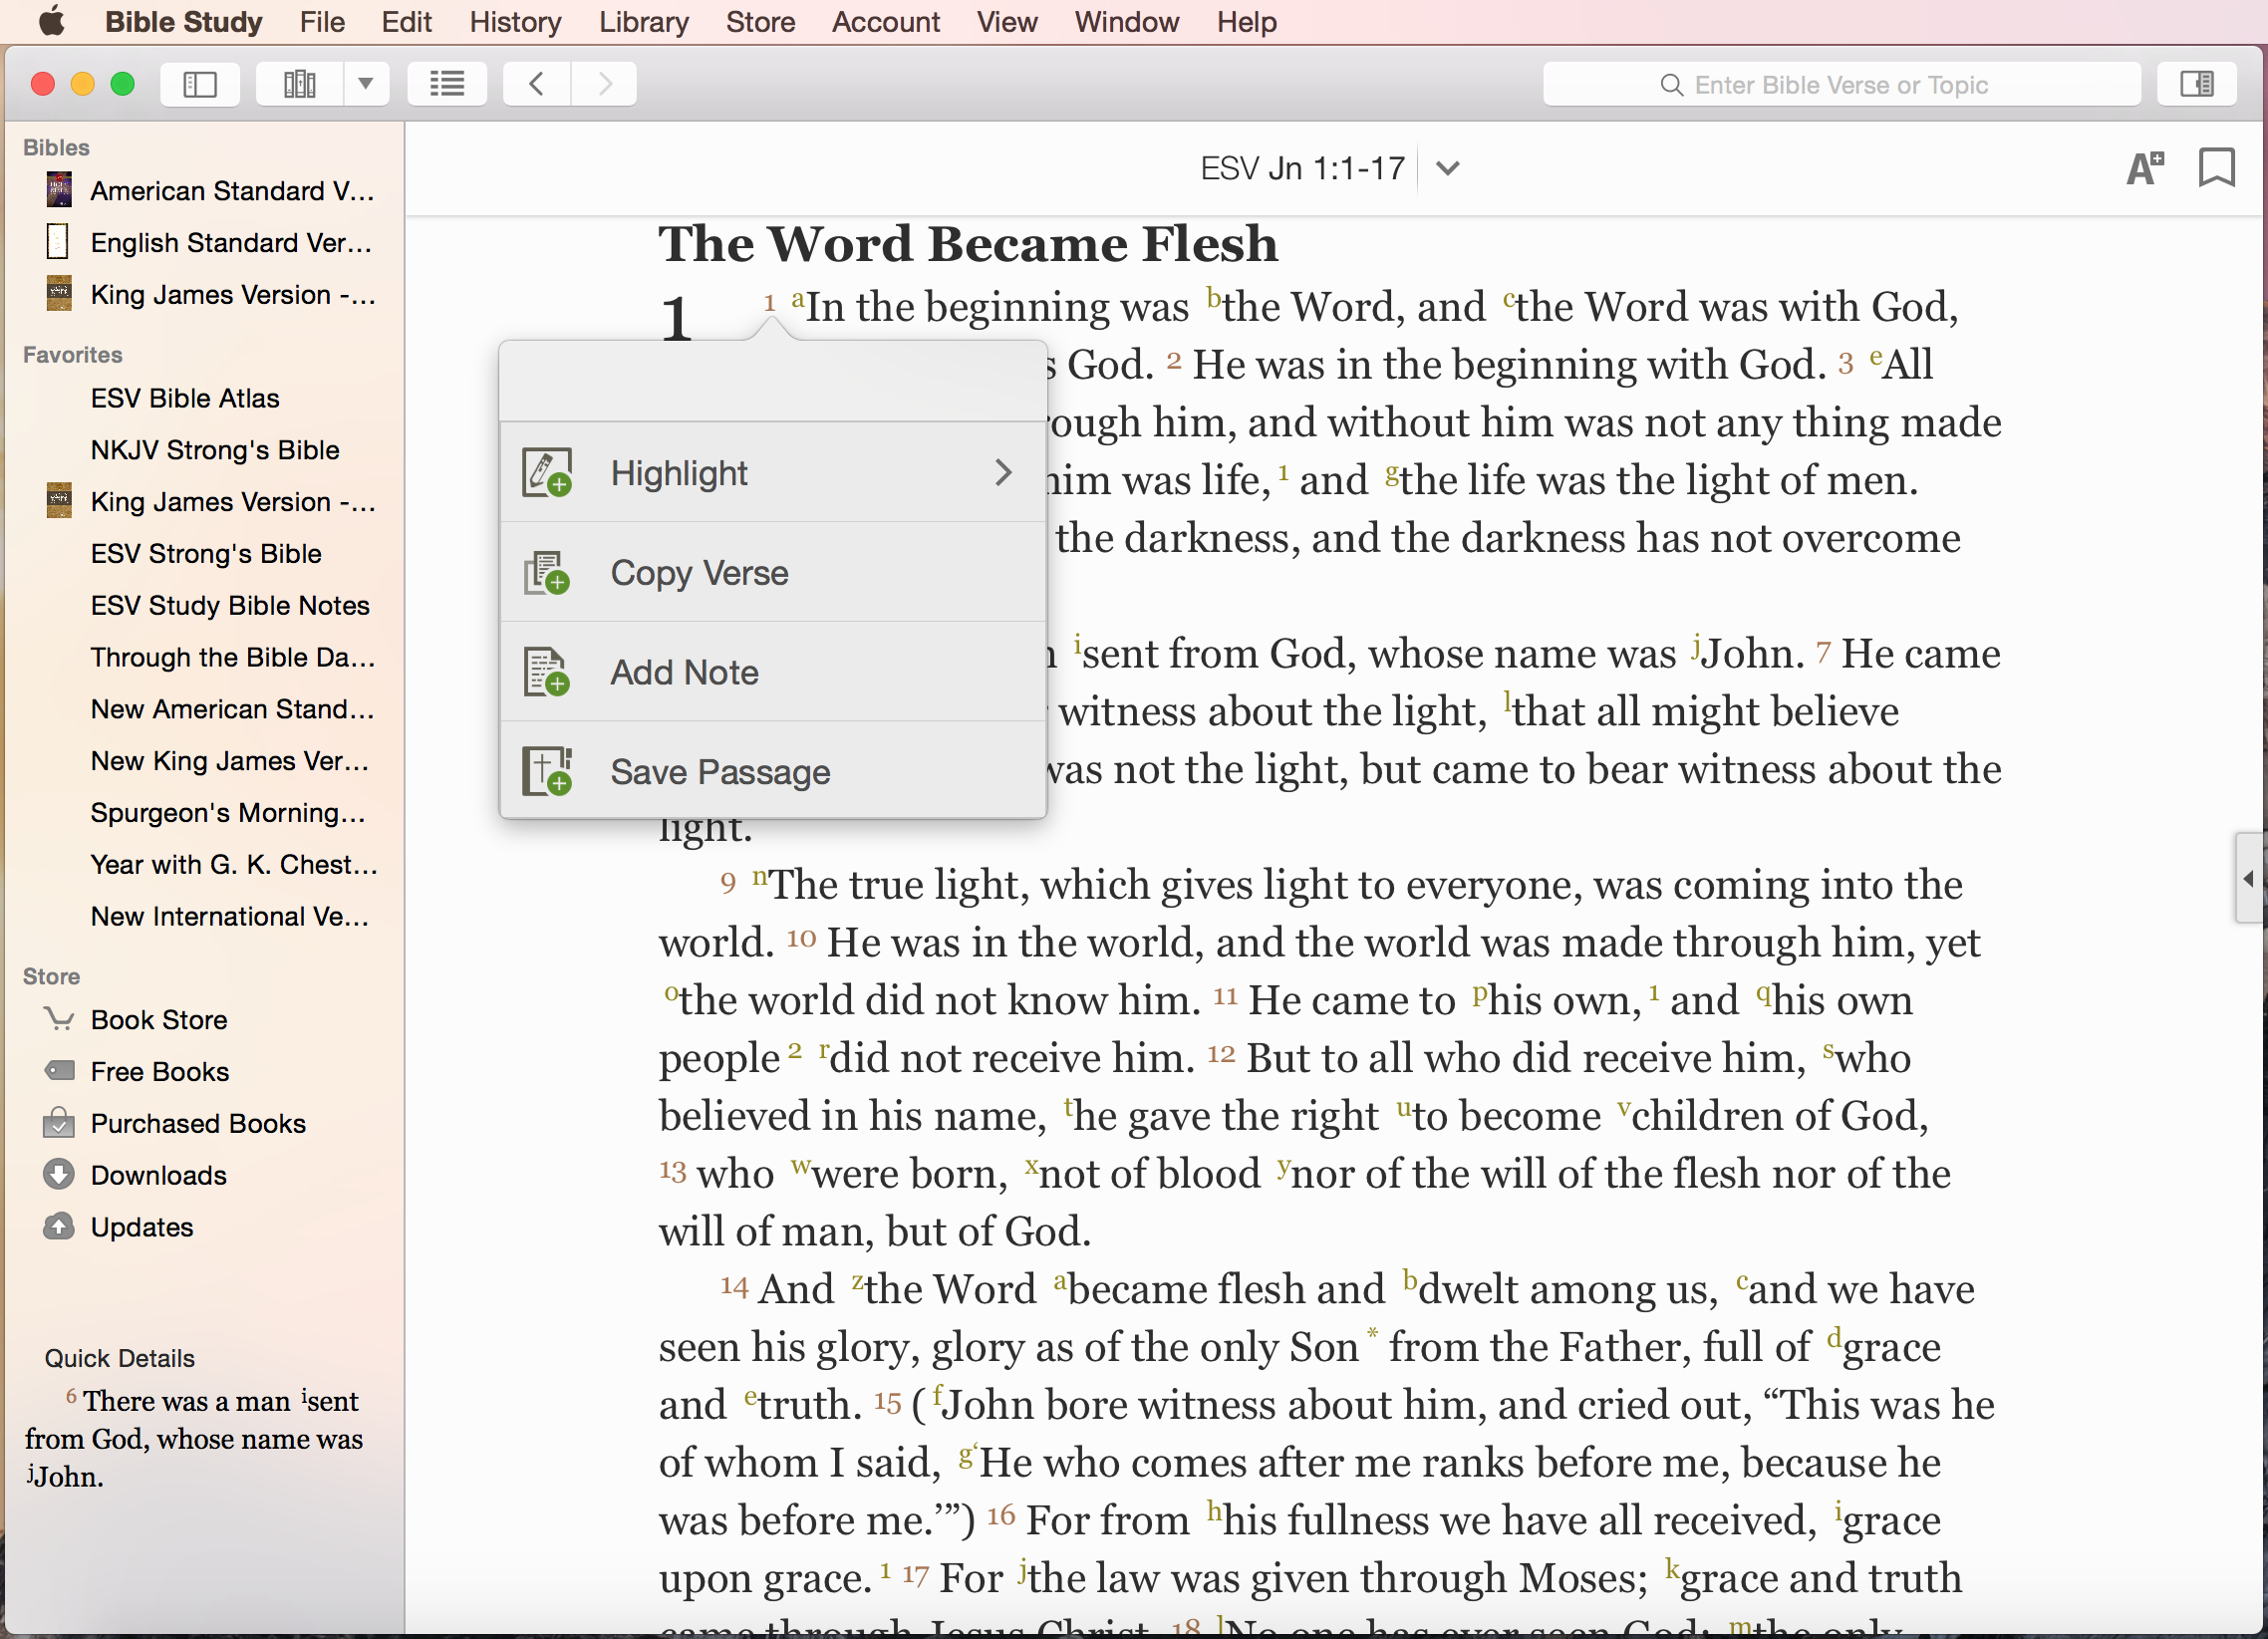Viewport: 2268px width, 1639px height.
Task: Click the Save Passage option
Action: (719, 772)
